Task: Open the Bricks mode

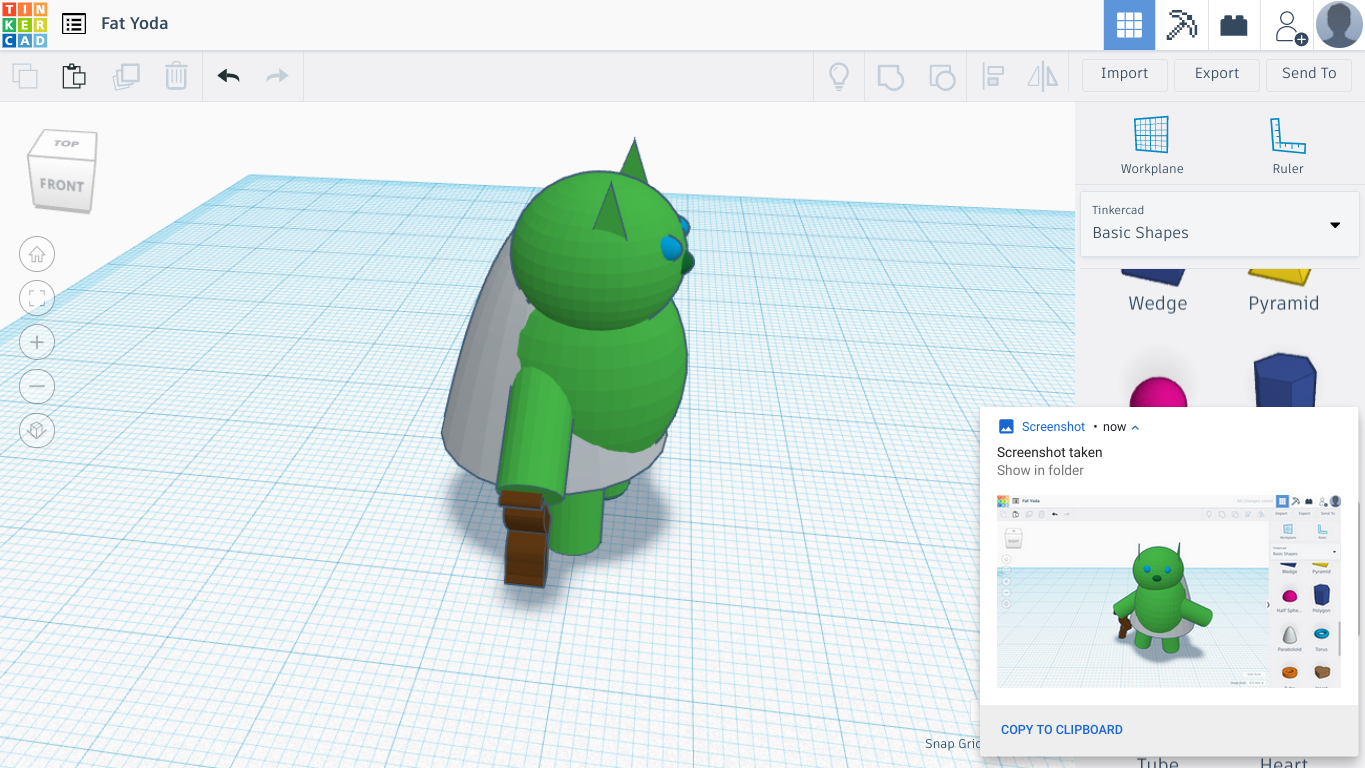Action: tap(1234, 25)
